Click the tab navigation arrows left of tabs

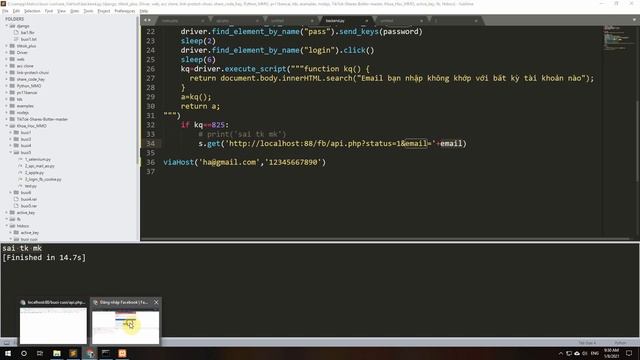(147, 20)
